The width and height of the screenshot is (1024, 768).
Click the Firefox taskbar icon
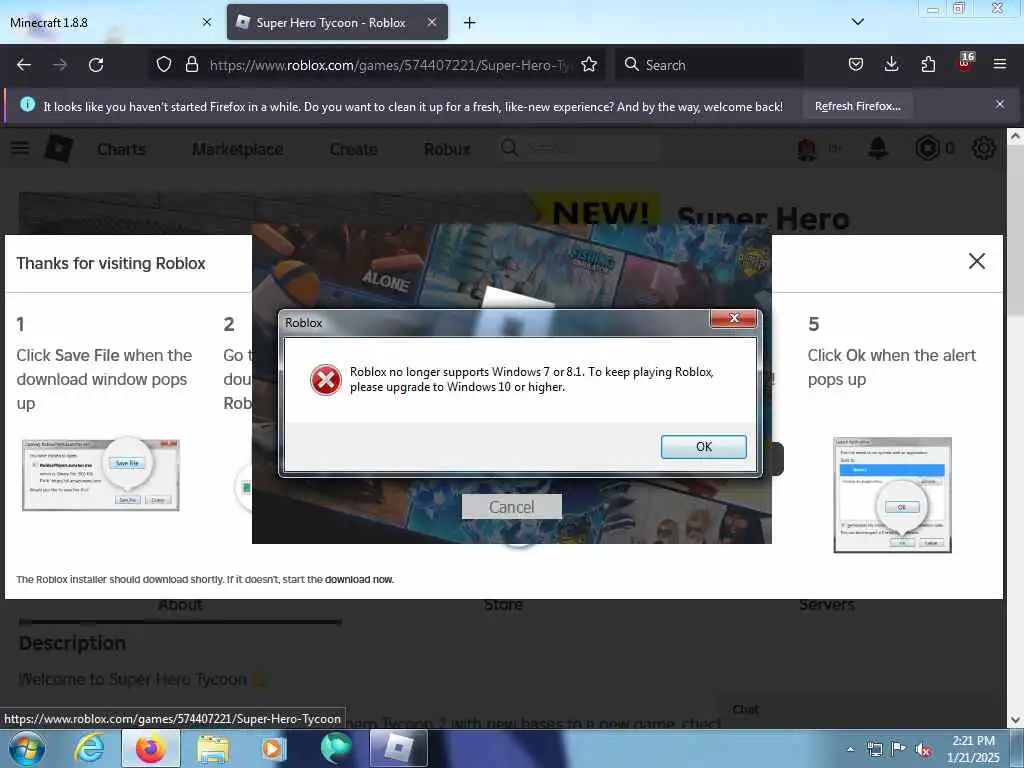(151, 749)
